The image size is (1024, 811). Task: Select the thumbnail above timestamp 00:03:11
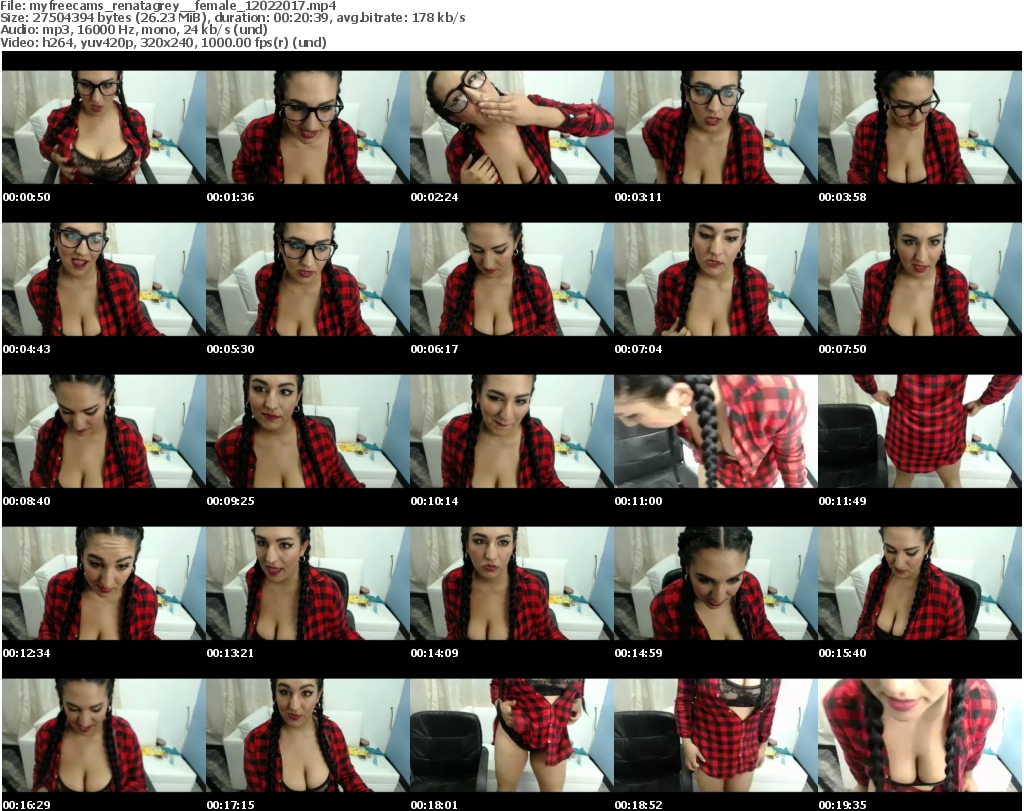(716, 127)
